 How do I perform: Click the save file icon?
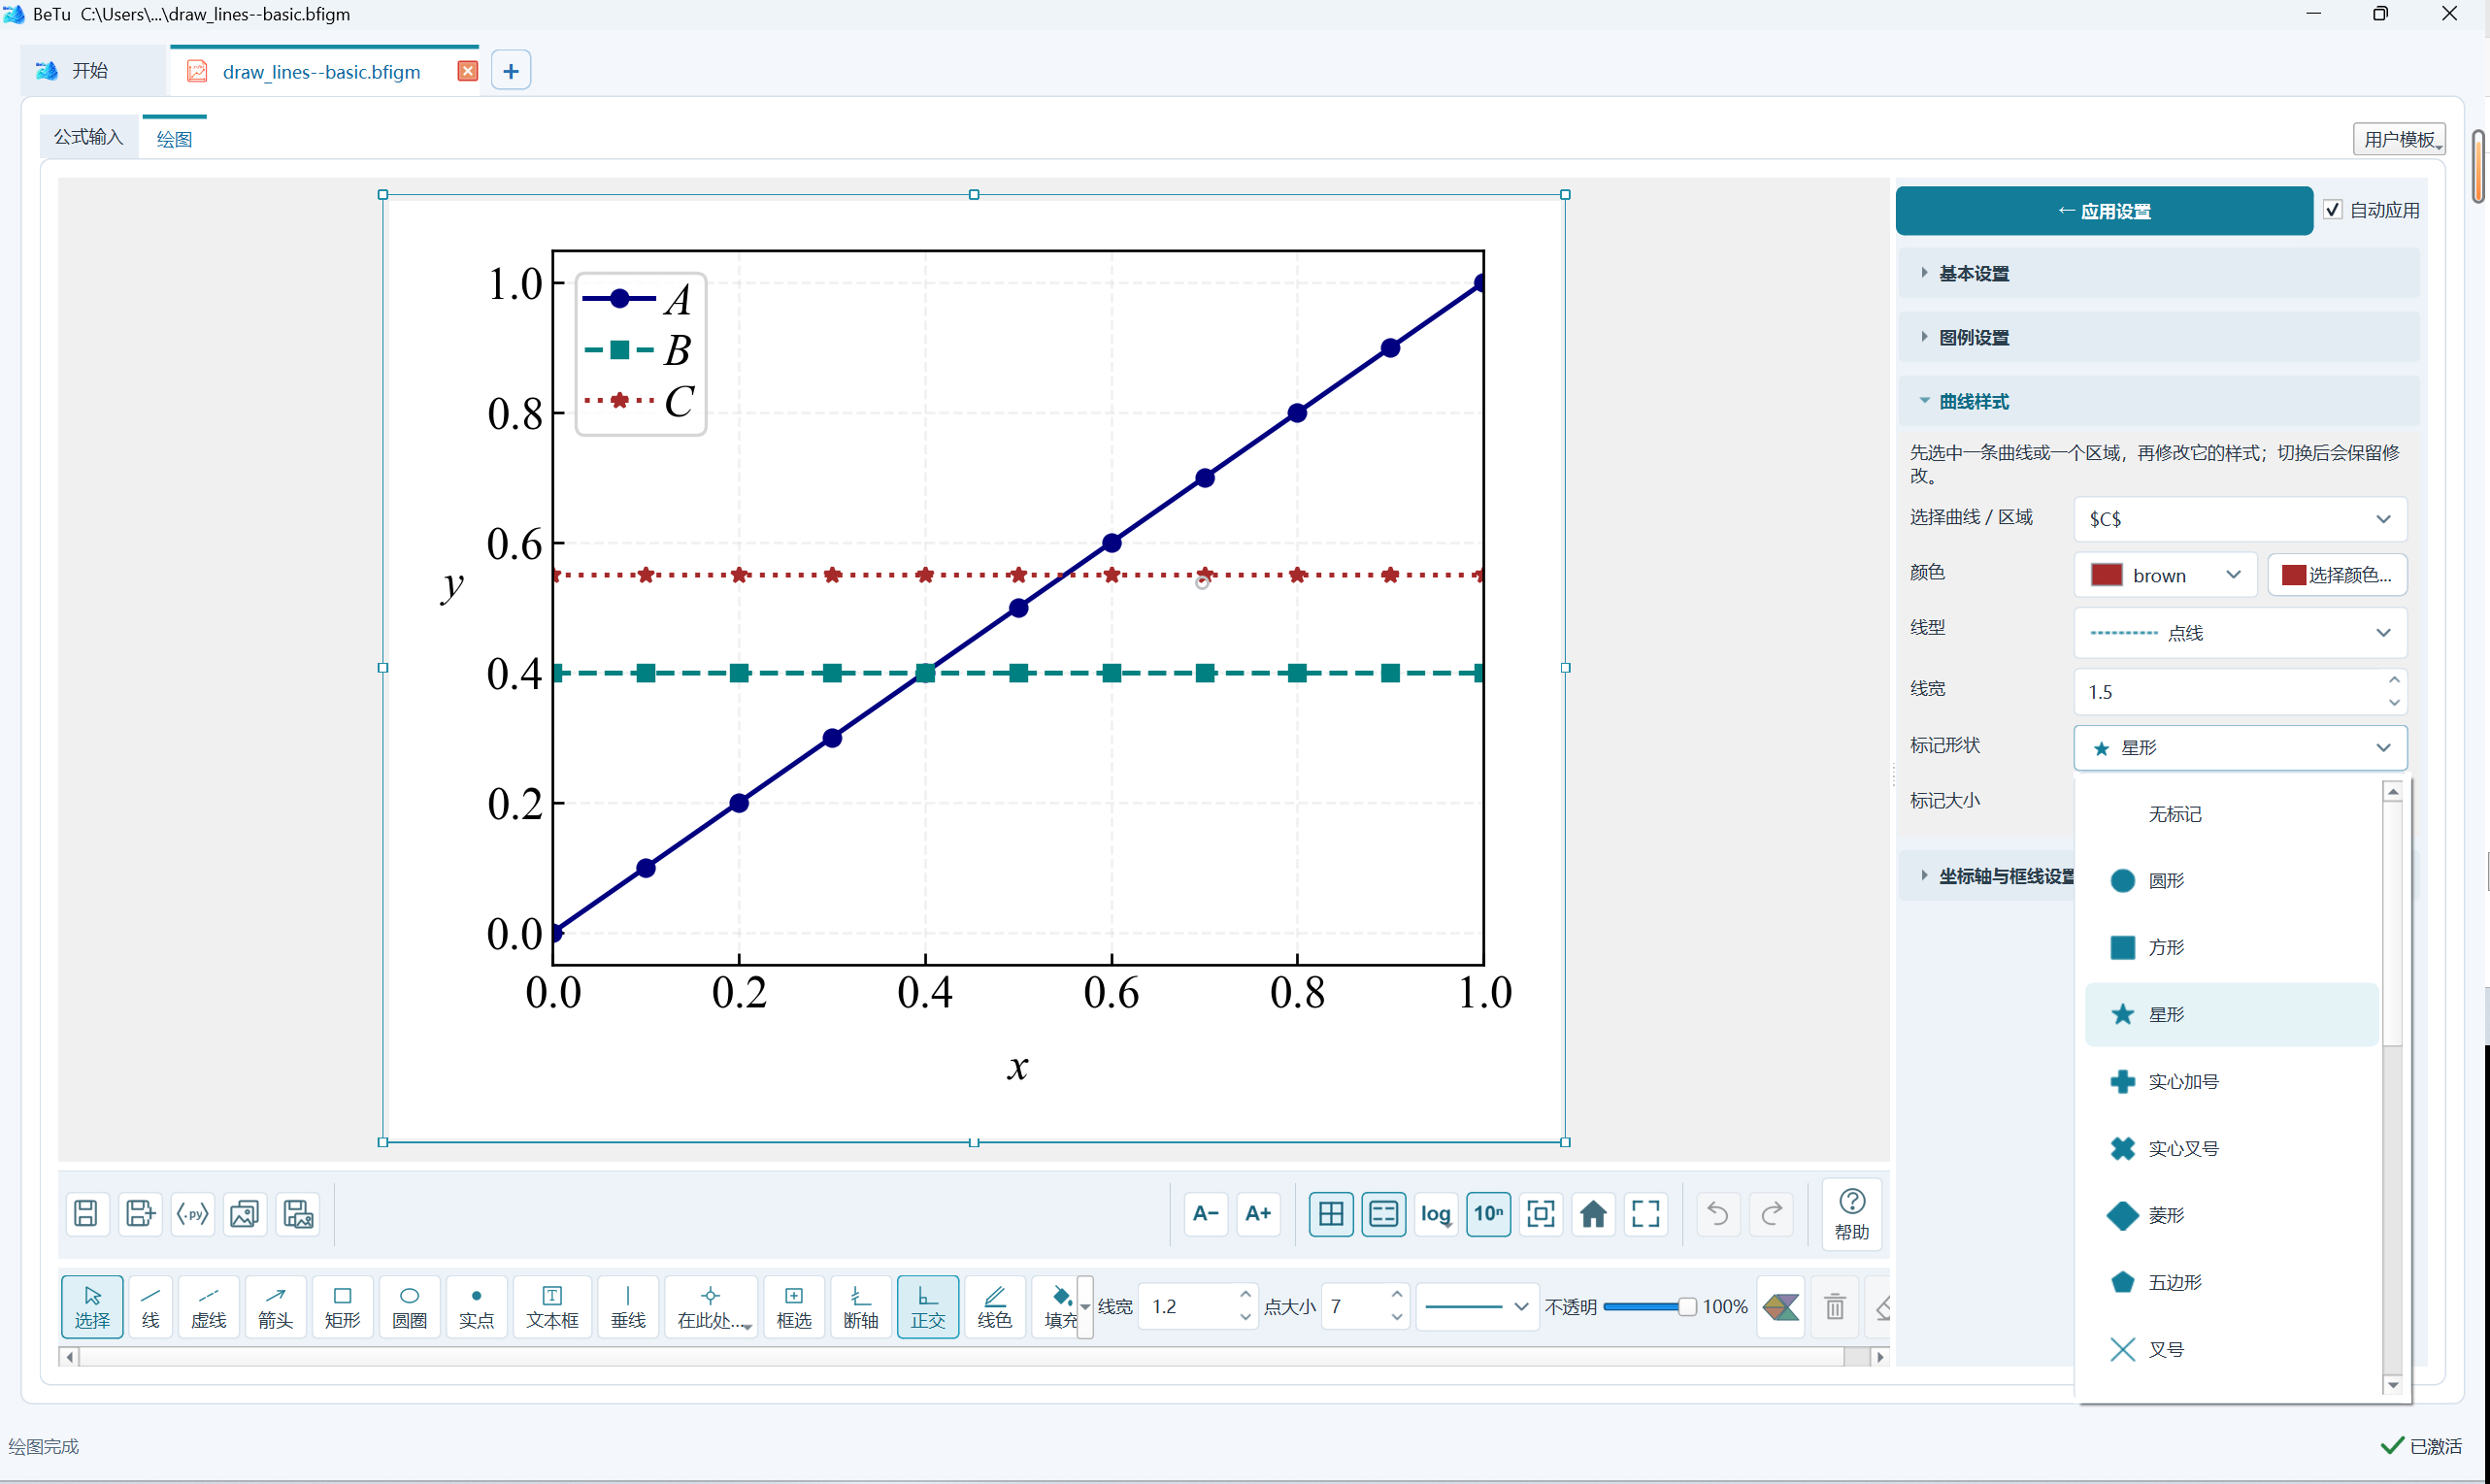coord(87,1214)
